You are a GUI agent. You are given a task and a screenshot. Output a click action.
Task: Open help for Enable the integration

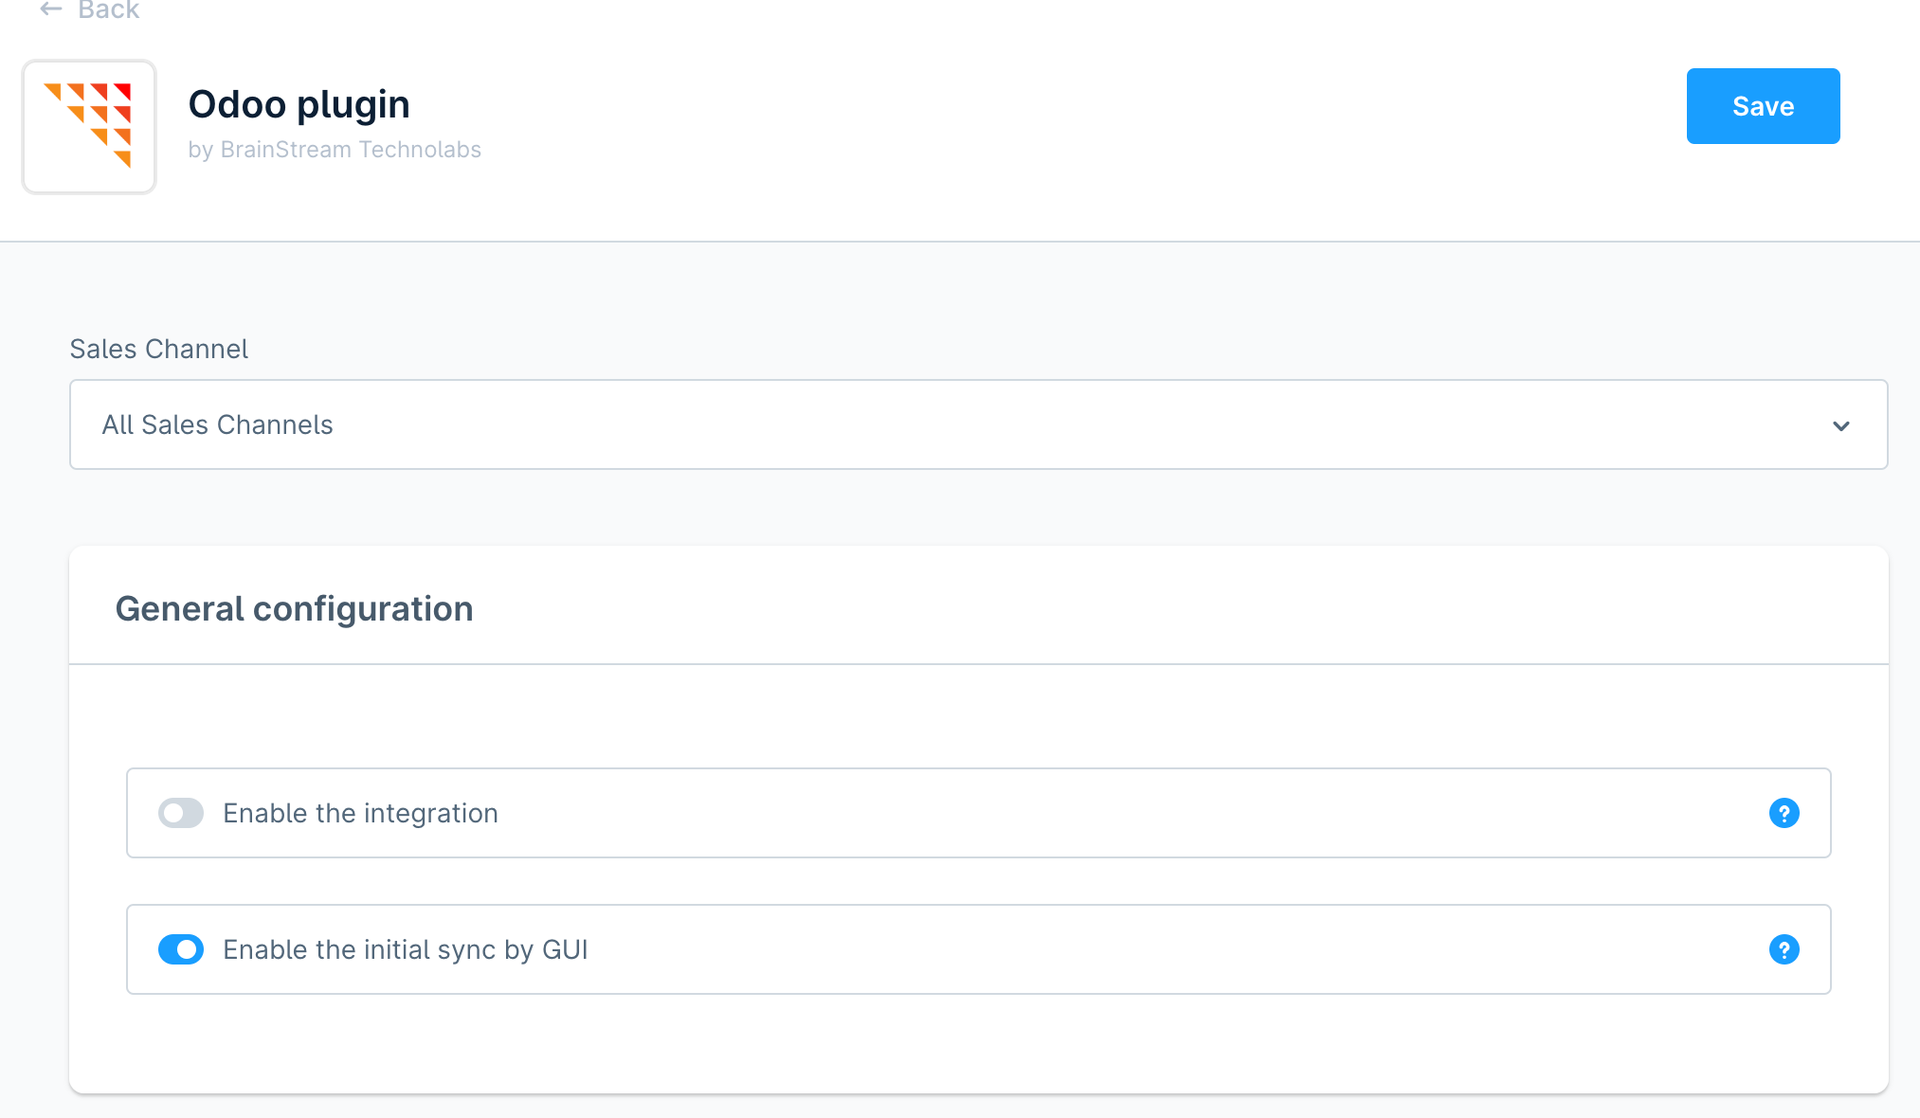coord(1783,813)
